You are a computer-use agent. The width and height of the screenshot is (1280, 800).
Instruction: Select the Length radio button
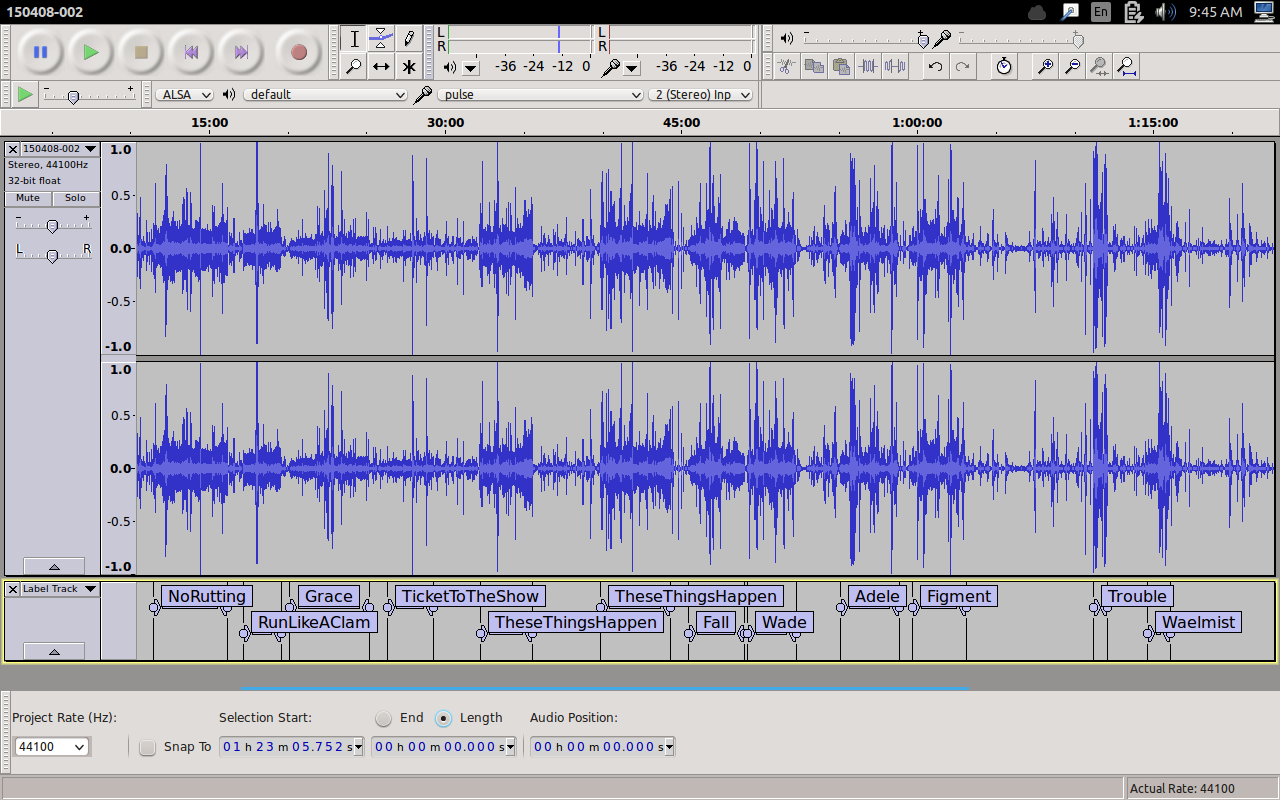(444, 718)
